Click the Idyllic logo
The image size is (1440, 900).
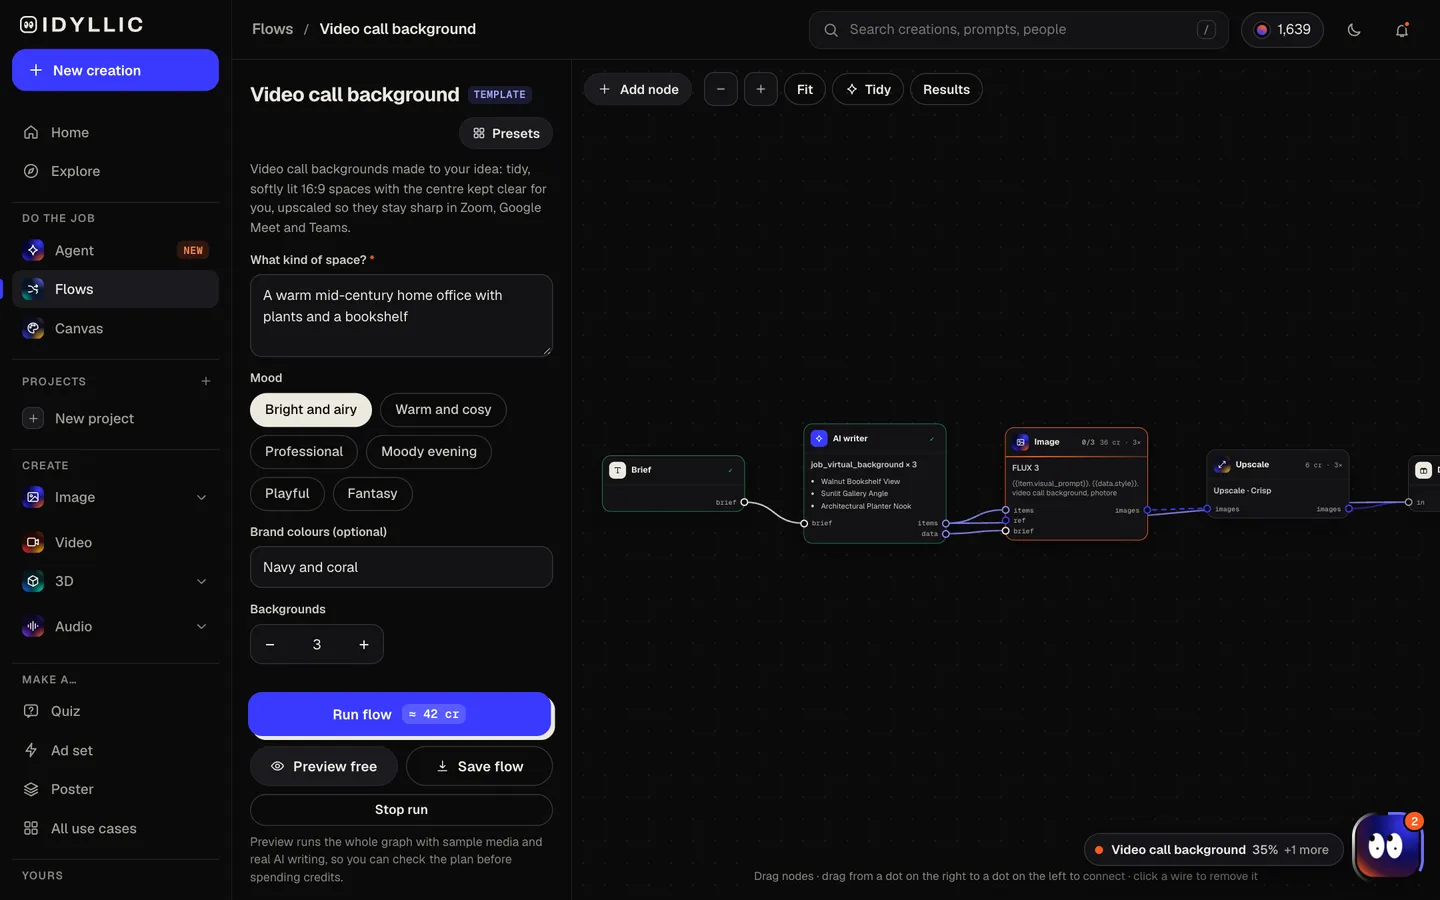[x=82, y=25]
